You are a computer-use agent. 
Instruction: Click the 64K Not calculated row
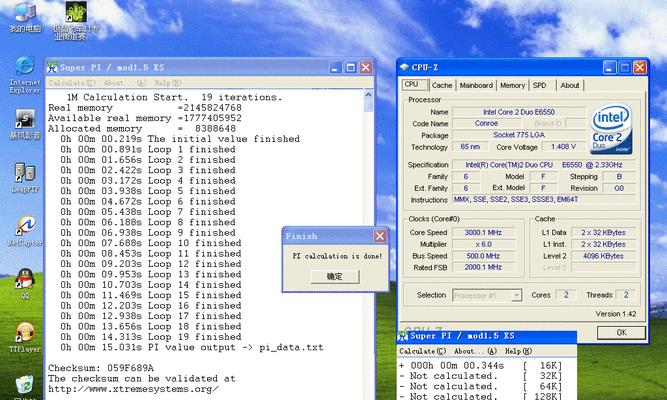tap(481, 386)
